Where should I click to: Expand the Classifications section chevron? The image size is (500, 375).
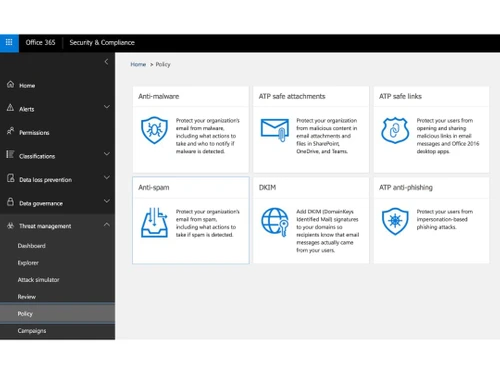pyautogui.click(x=107, y=154)
